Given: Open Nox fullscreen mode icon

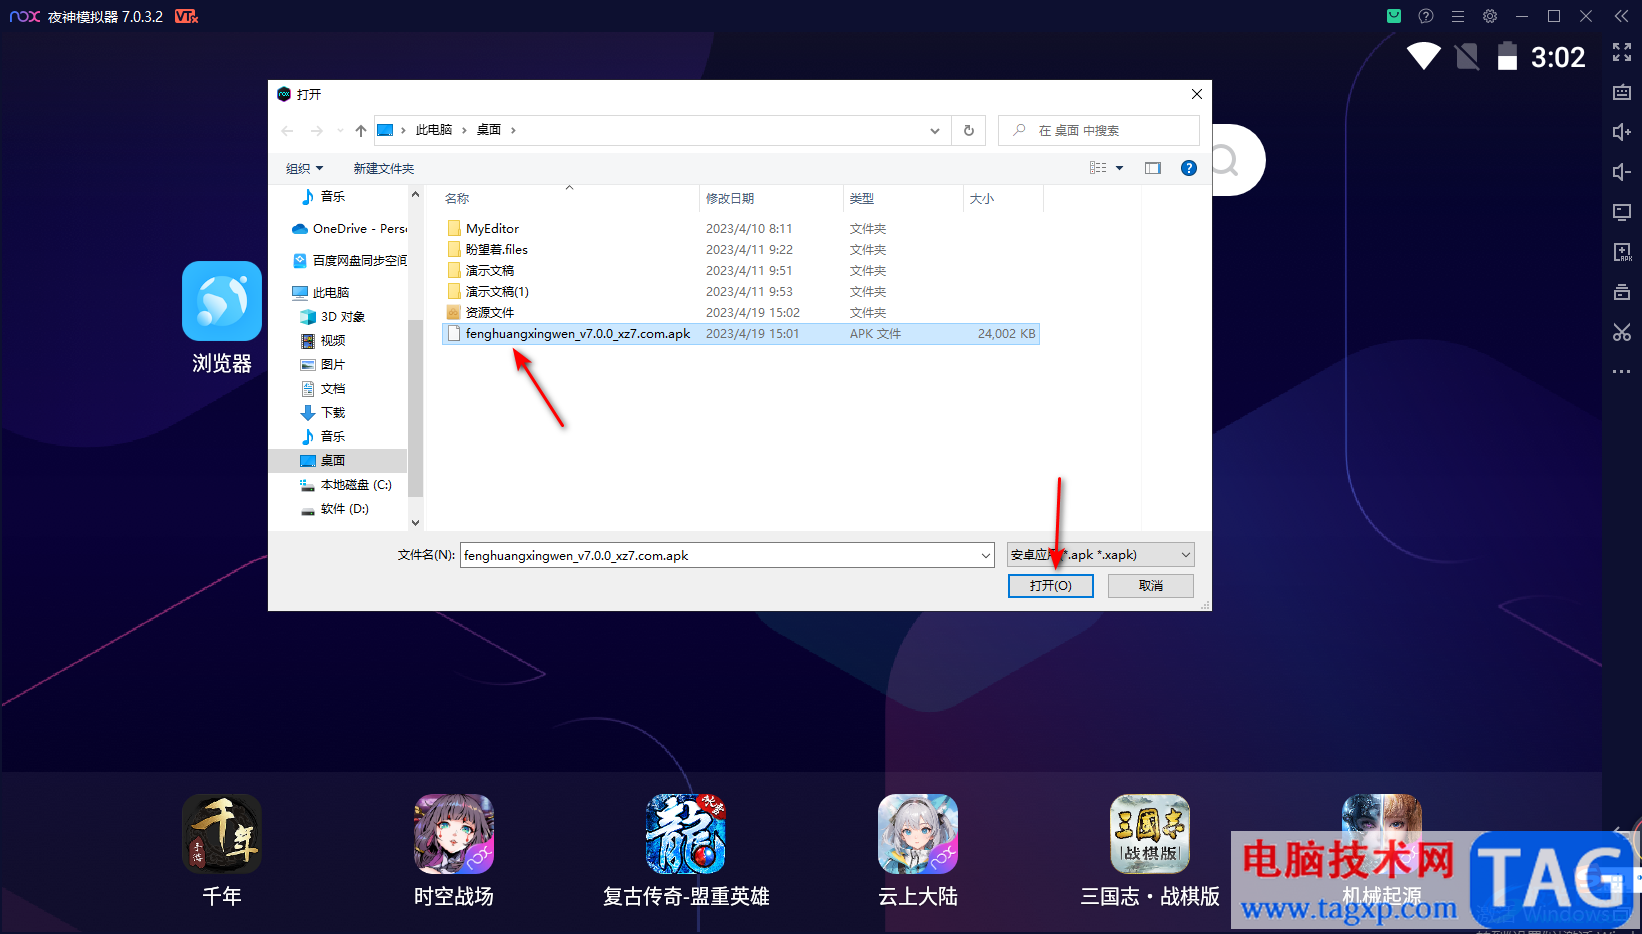Looking at the screenshot, I should 1621,53.
